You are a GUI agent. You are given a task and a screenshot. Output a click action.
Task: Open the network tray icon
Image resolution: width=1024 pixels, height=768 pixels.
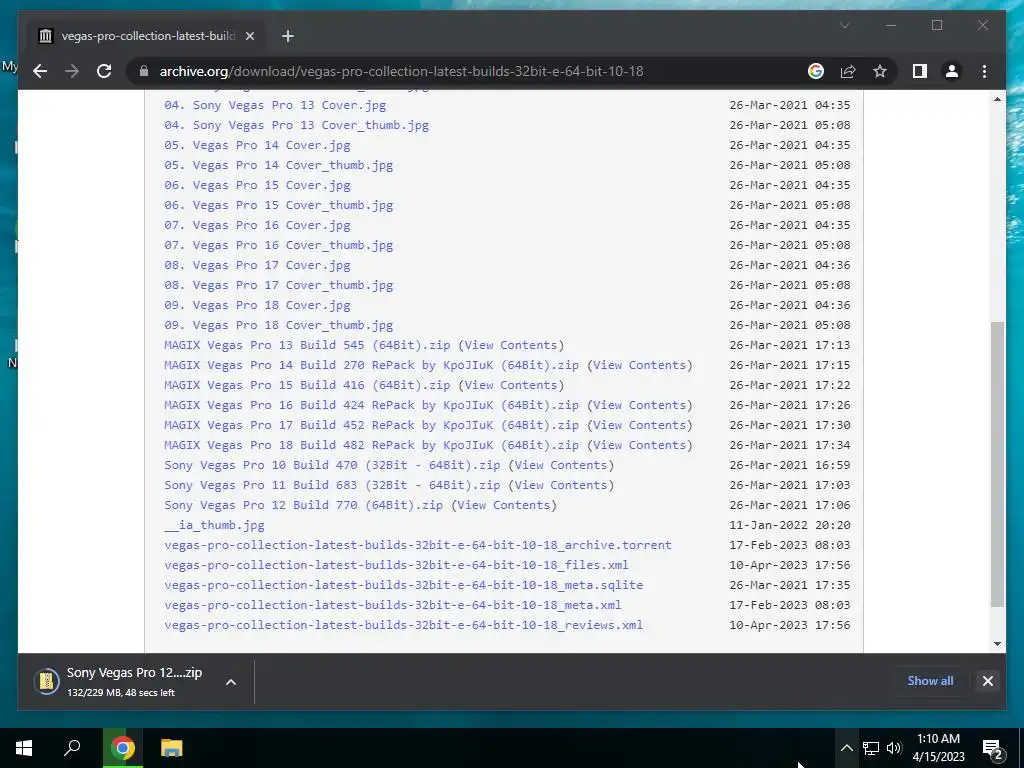coord(871,748)
